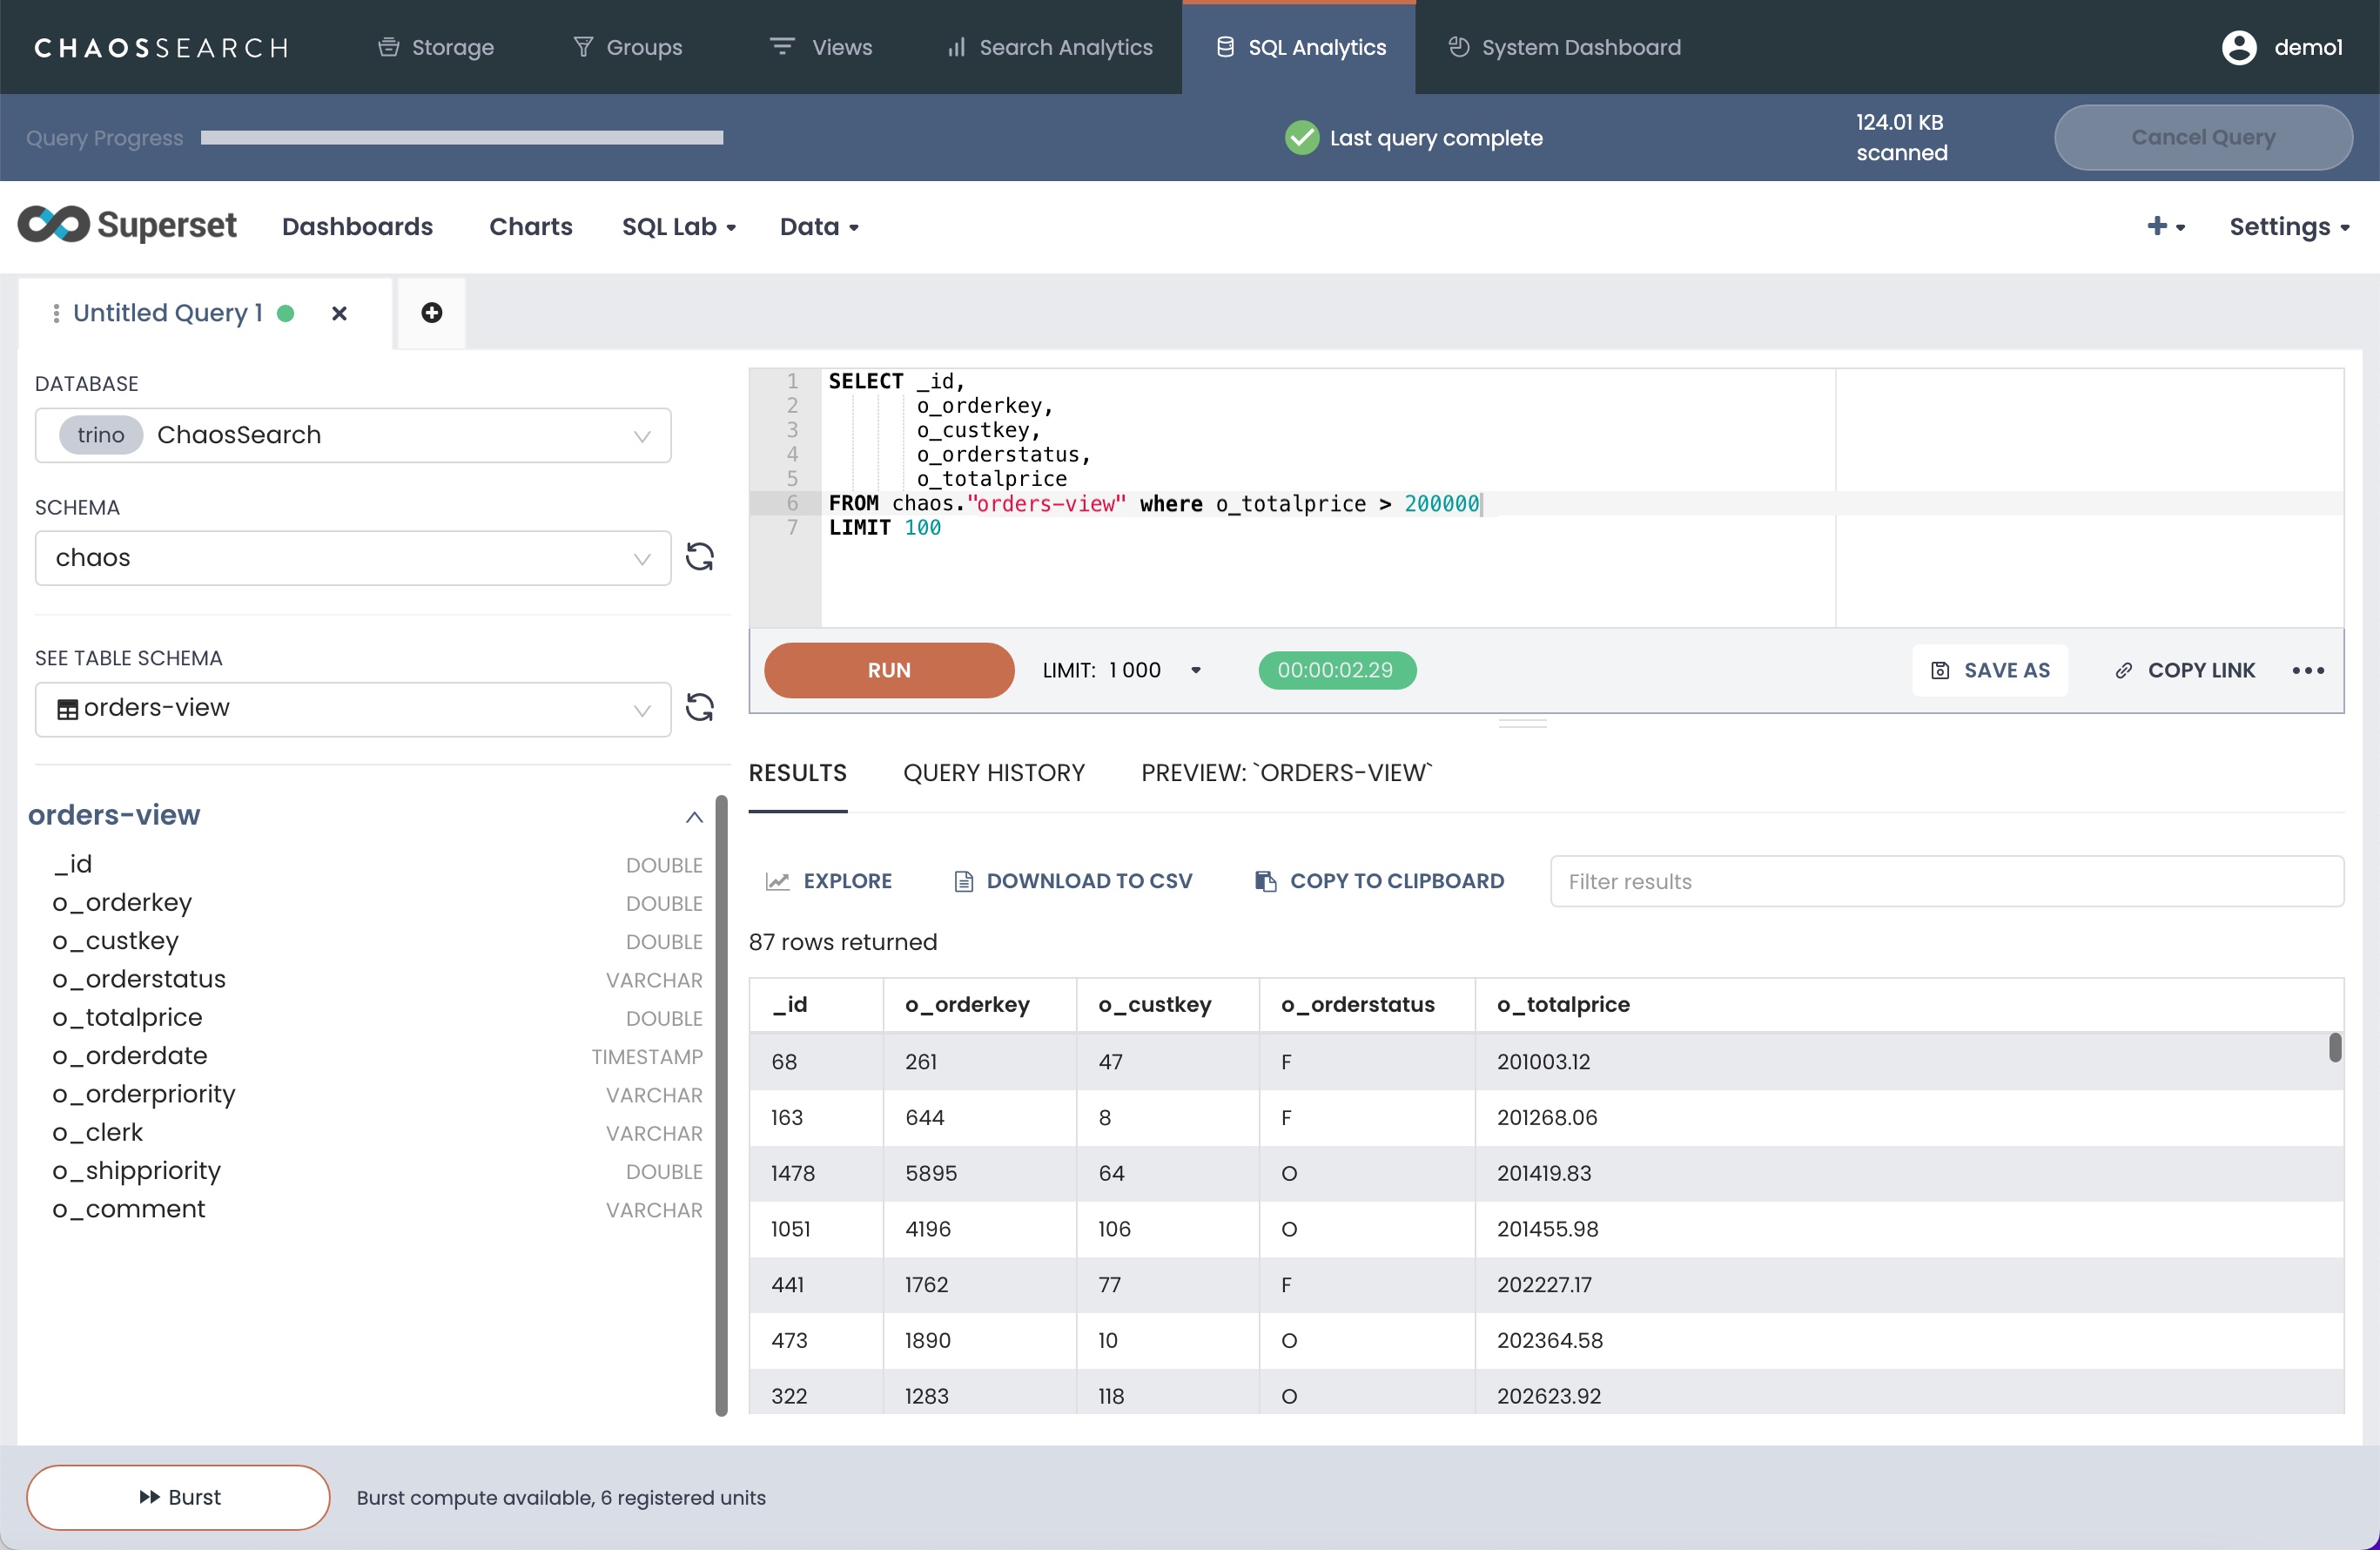
Task: Click the Query Progress bar
Action: 461,138
